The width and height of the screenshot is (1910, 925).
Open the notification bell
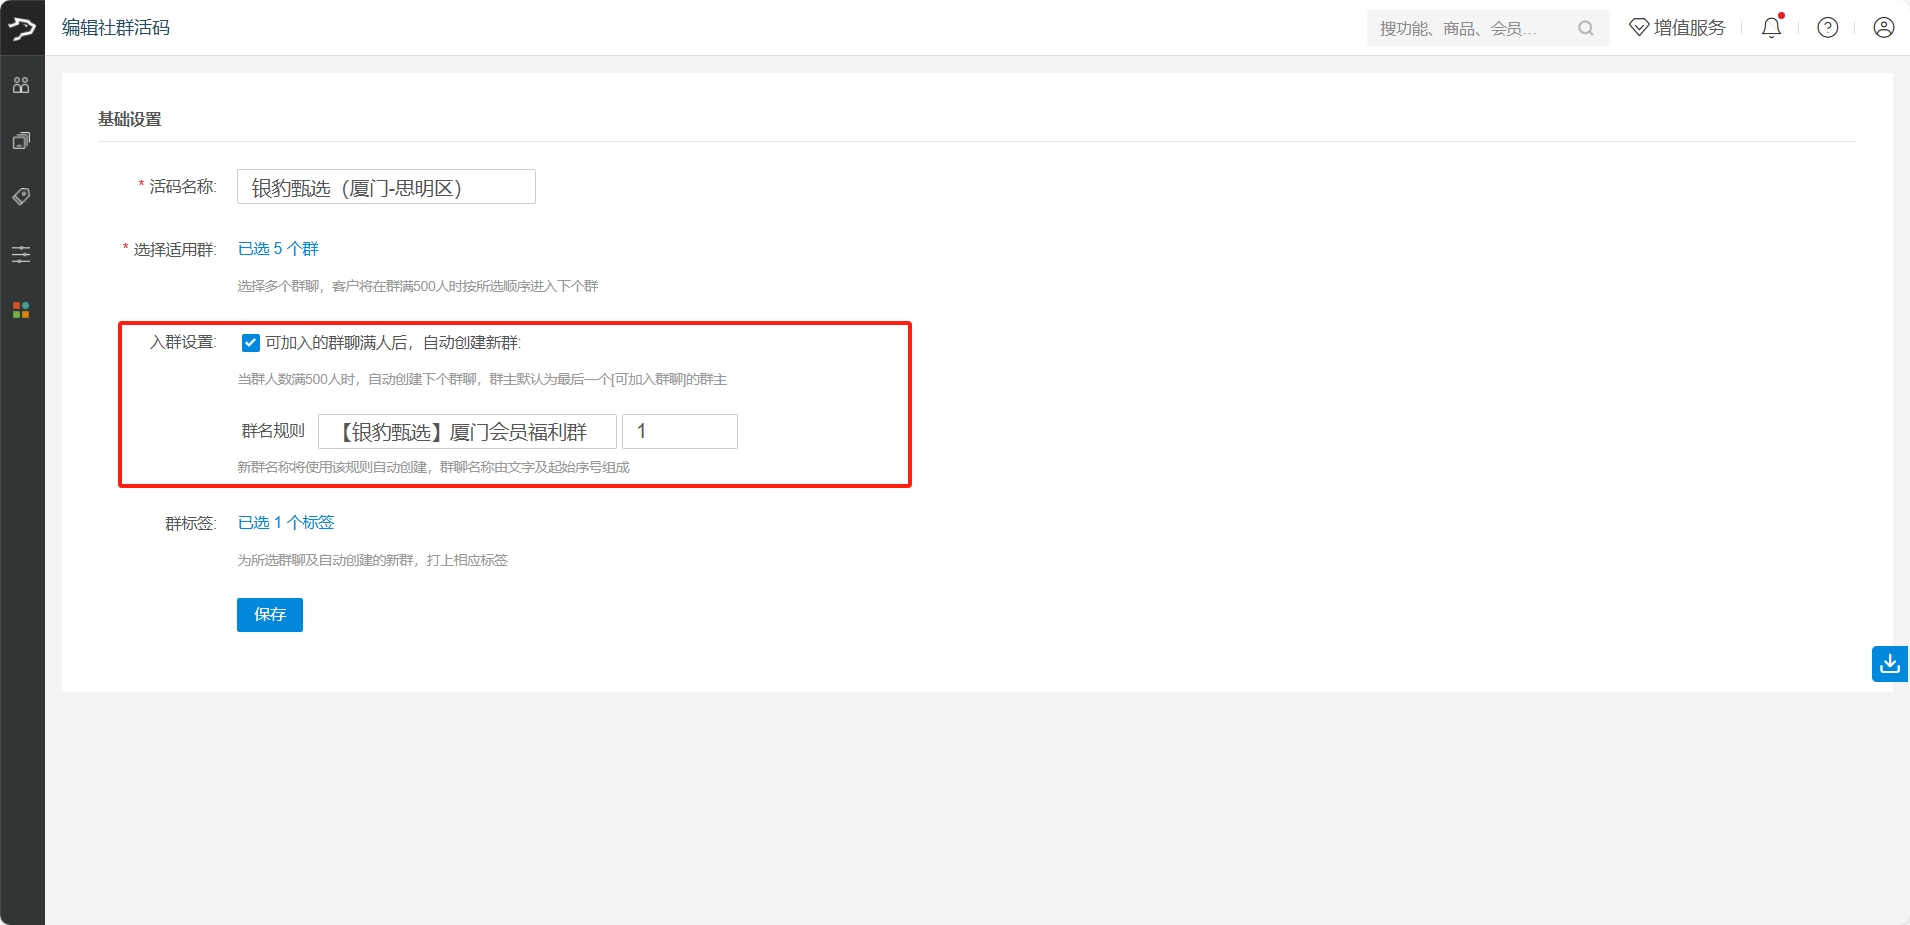(1771, 28)
